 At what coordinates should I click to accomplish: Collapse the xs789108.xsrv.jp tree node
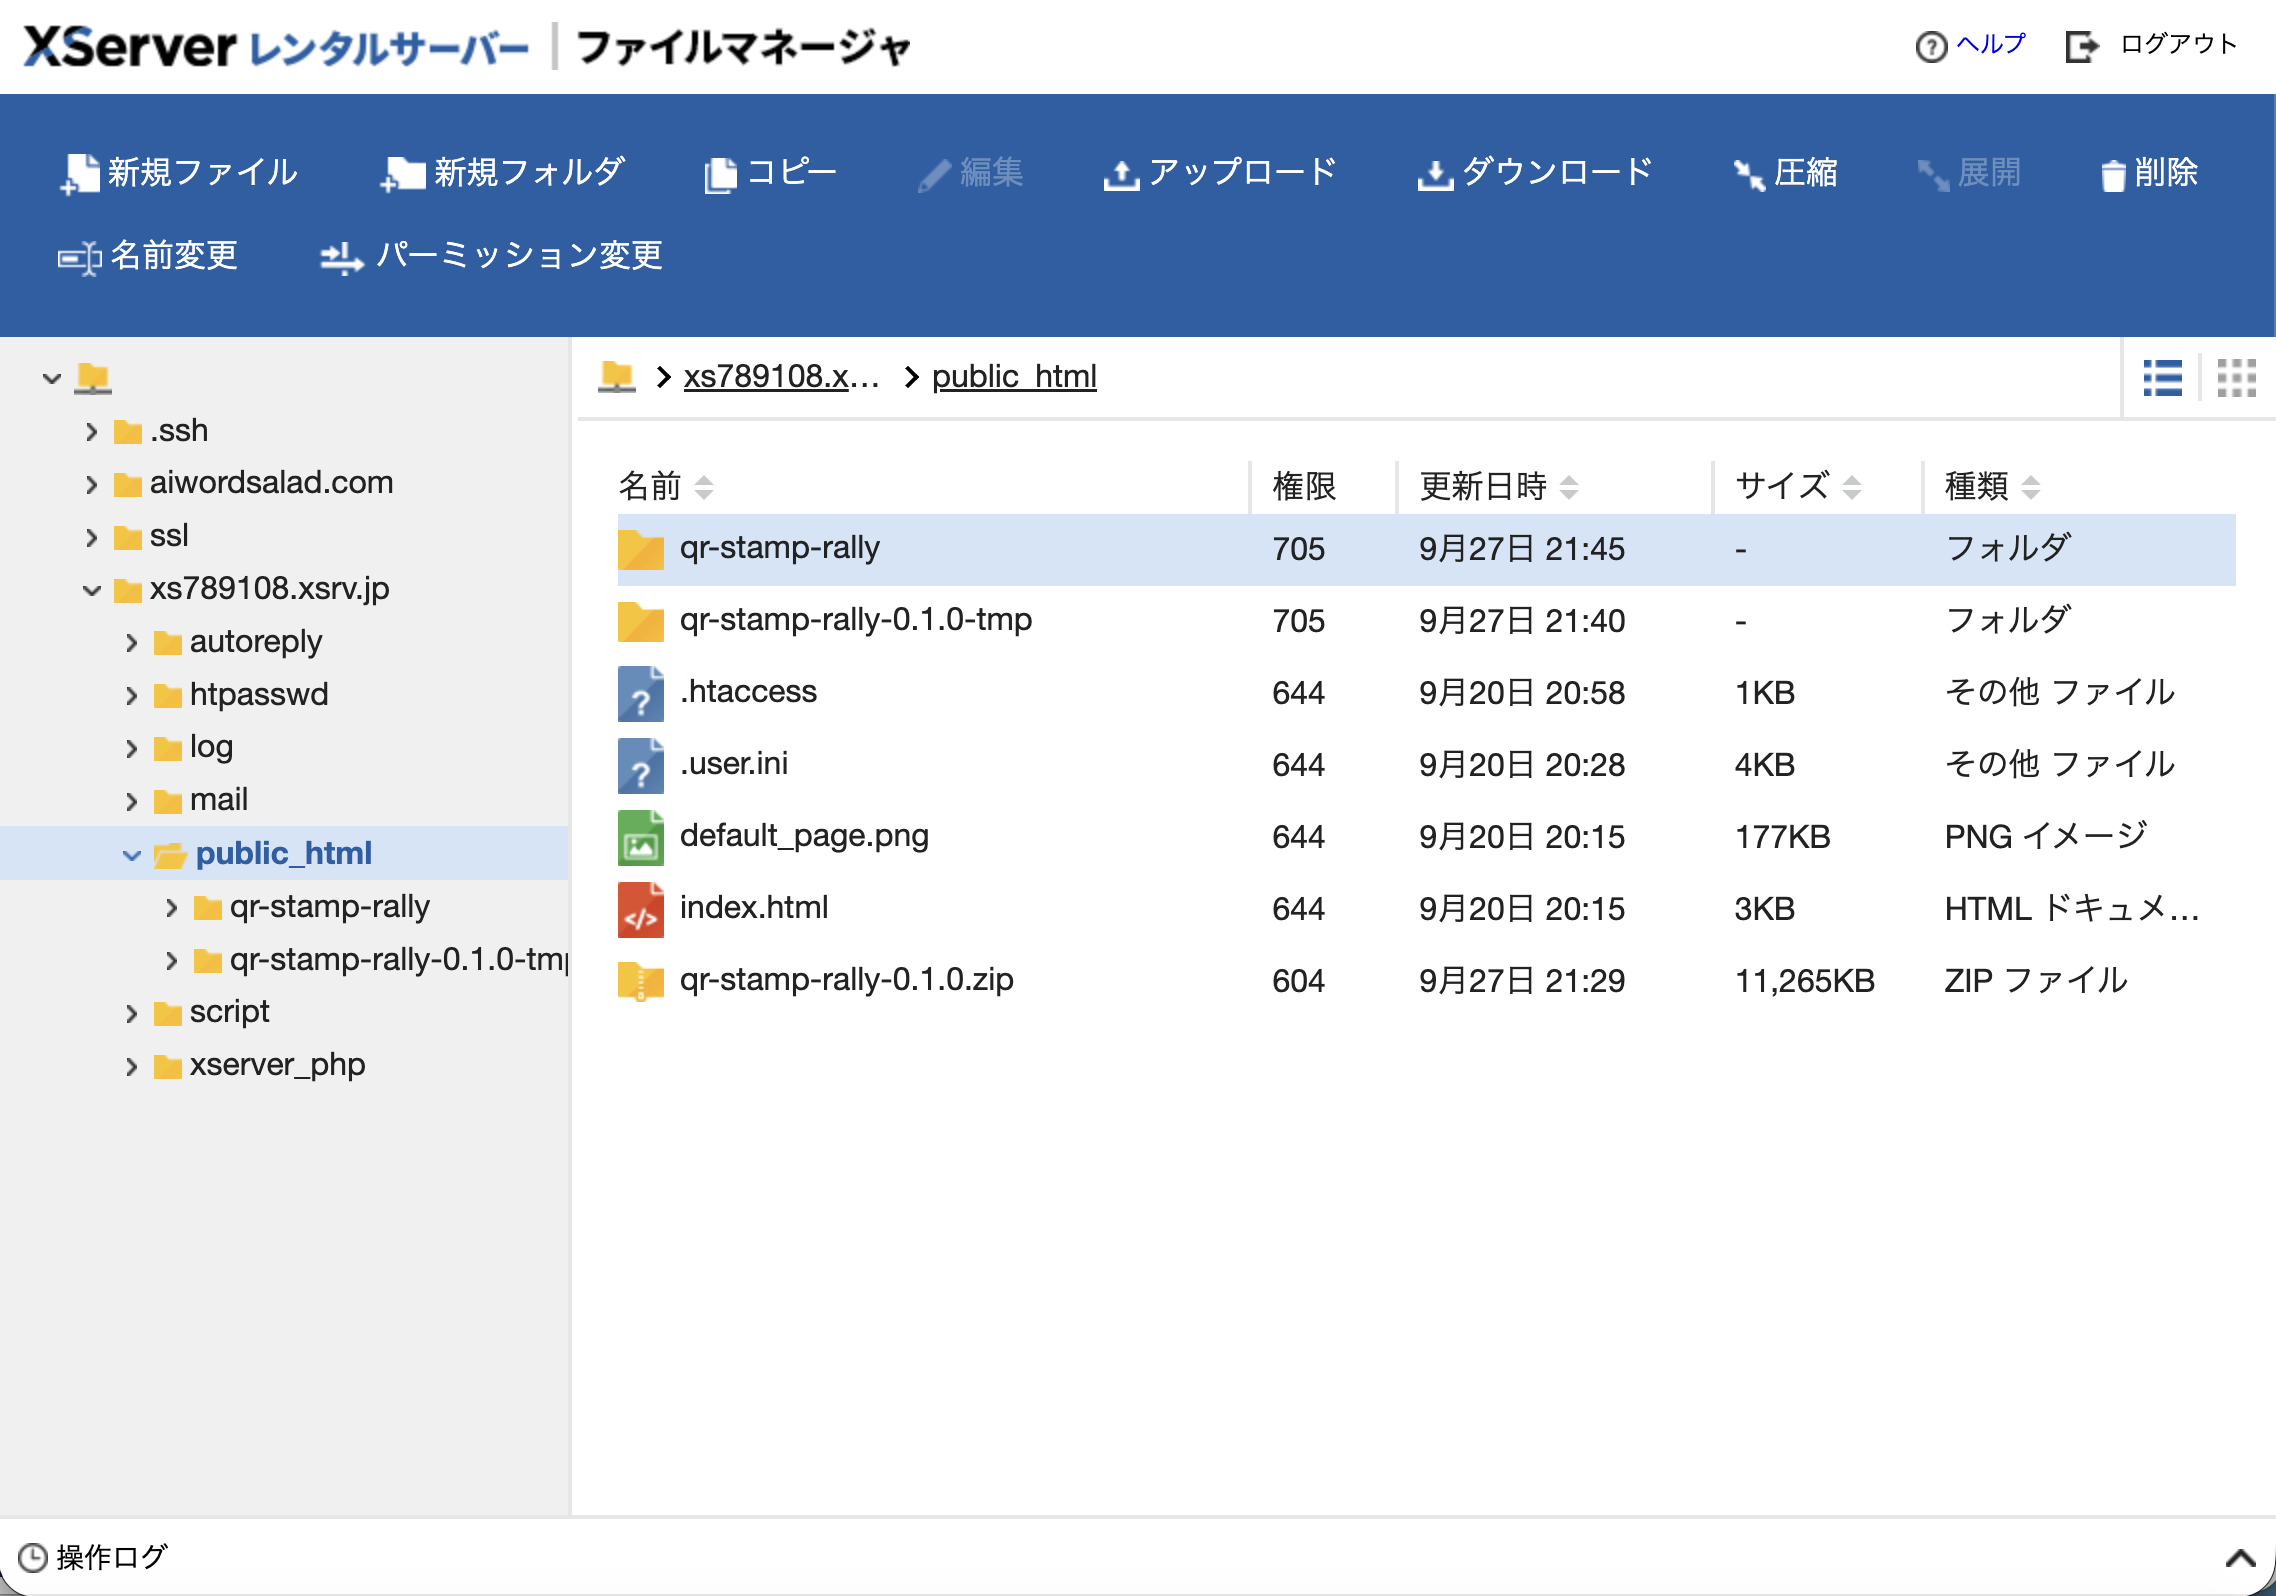coord(91,590)
